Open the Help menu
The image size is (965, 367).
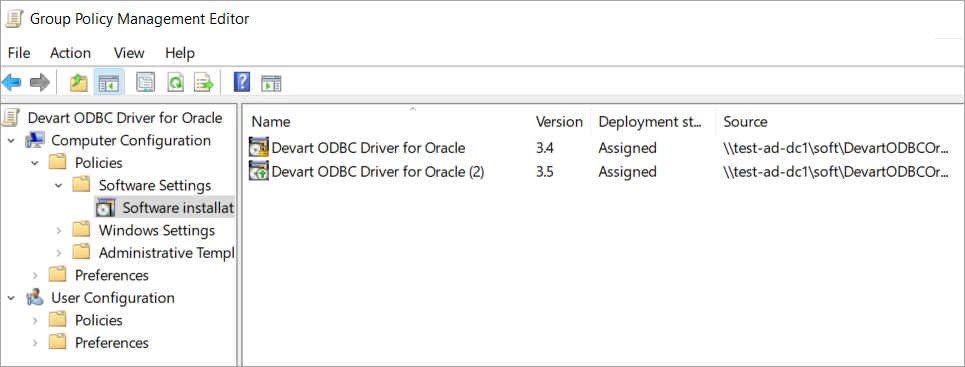click(180, 53)
